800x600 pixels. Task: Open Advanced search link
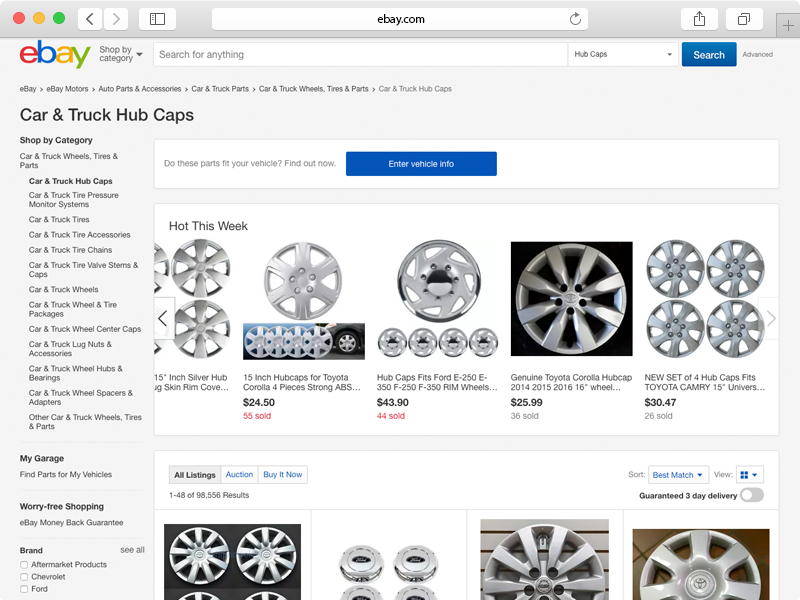(x=757, y=55)
